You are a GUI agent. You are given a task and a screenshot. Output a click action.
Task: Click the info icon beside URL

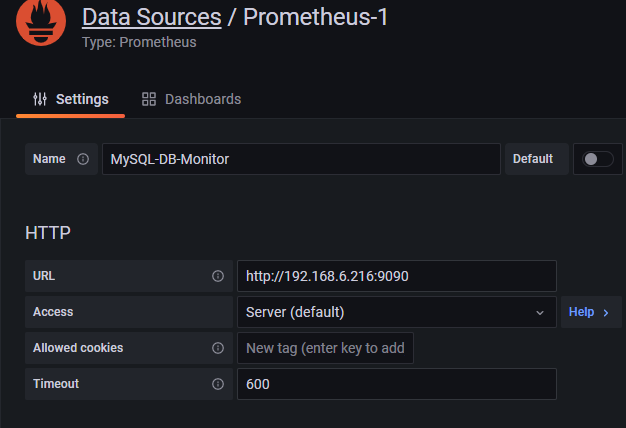[218, 276]
